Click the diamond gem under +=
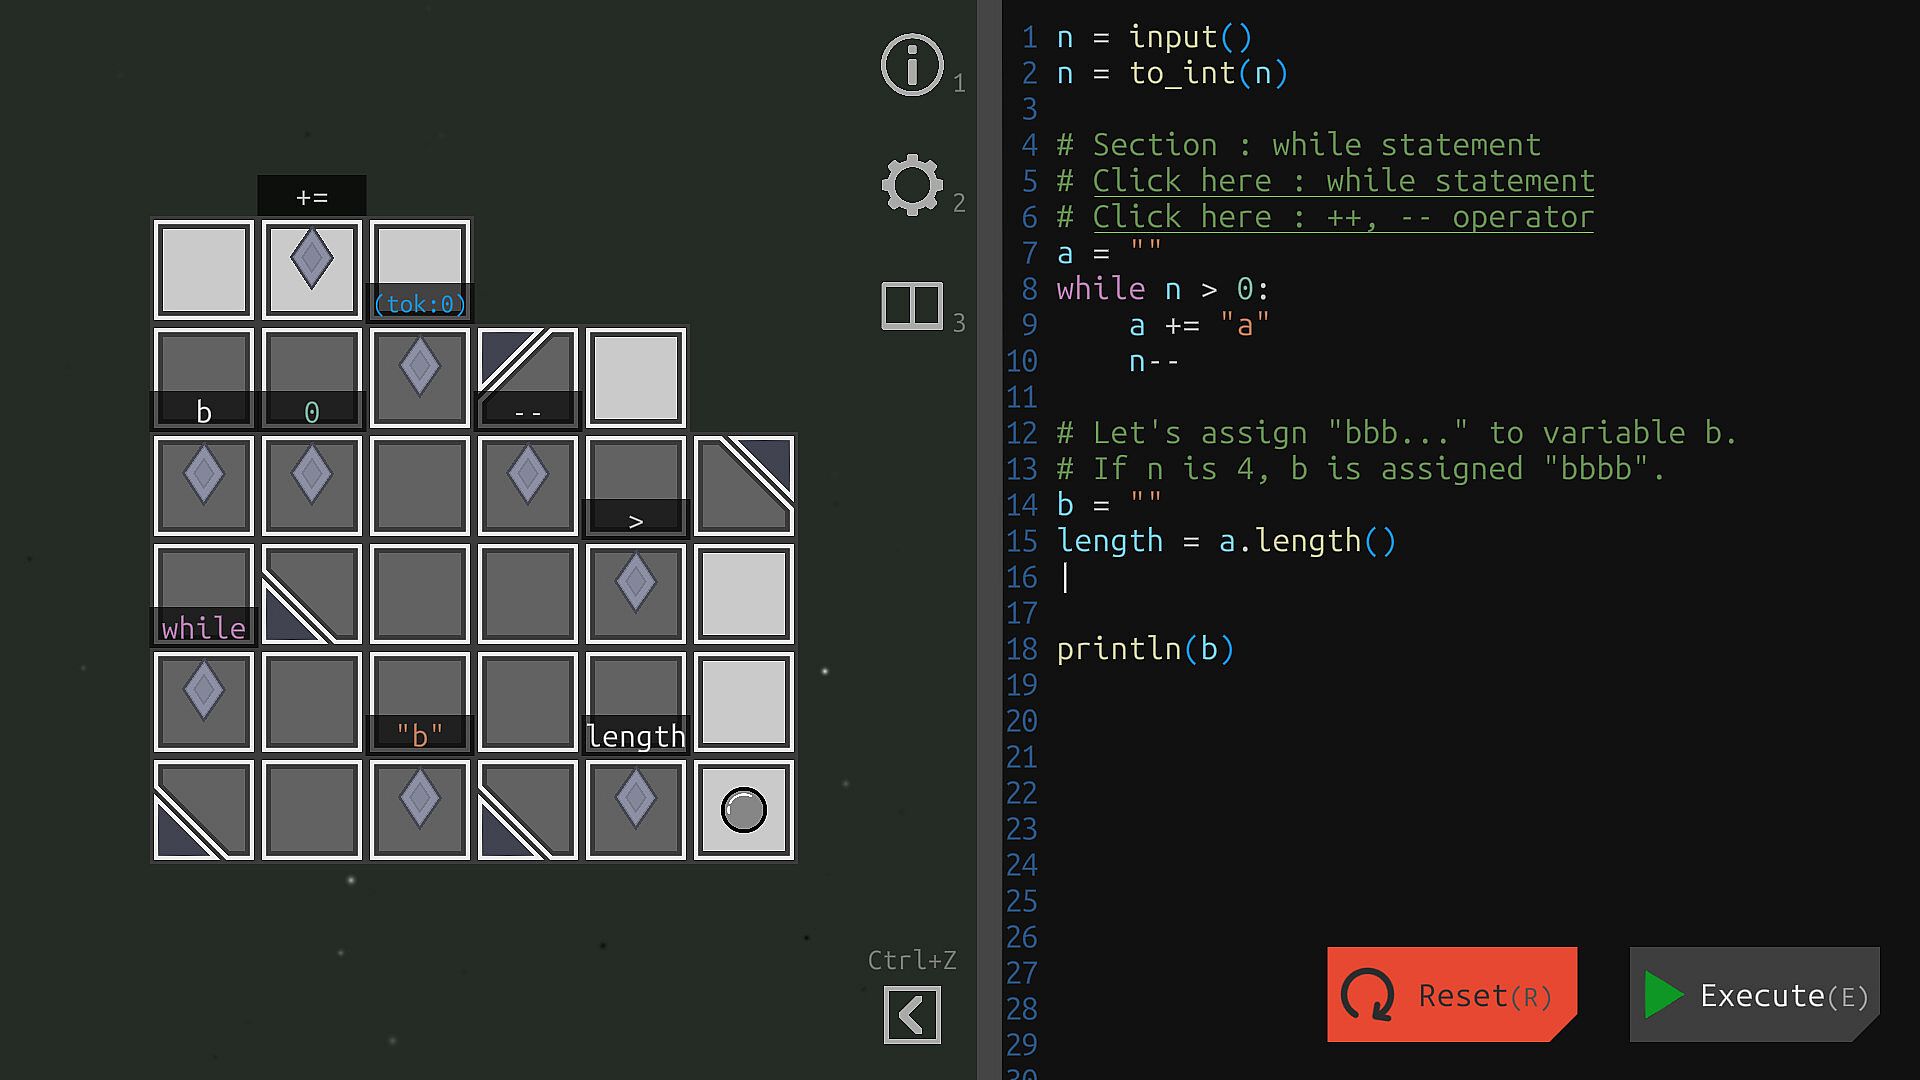The height and width of the screenshot is (1080, 1920). (x=311, y=259)
